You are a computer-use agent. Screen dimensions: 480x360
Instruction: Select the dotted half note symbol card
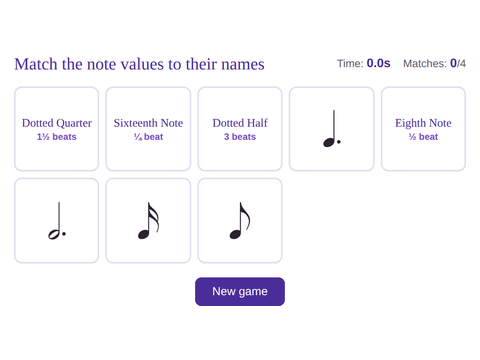pyautogui.click(x=56, y=221)
